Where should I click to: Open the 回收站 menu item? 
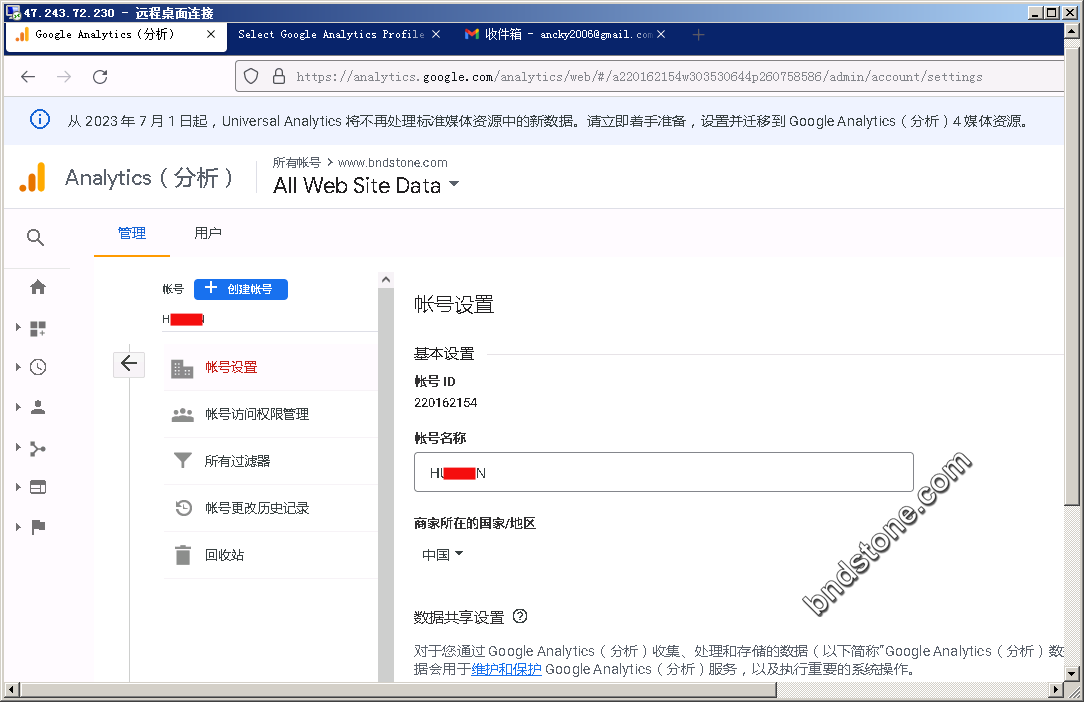coord(270,555)
